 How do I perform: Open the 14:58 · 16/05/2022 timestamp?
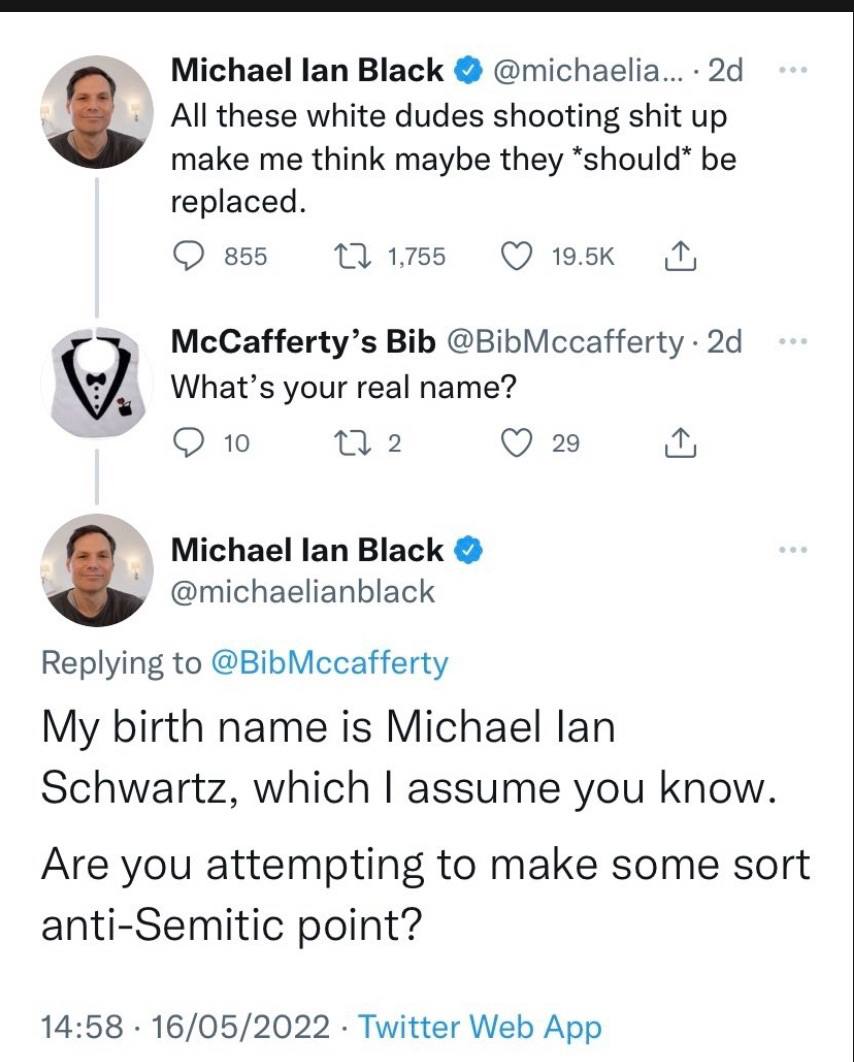[185, 1026]
